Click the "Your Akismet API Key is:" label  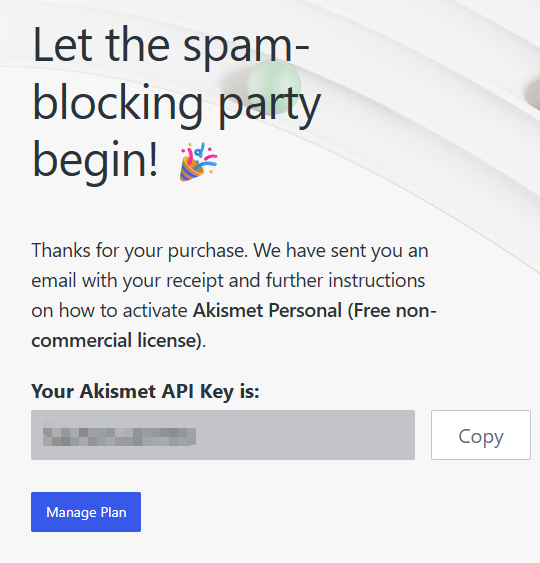coord(145,391)
